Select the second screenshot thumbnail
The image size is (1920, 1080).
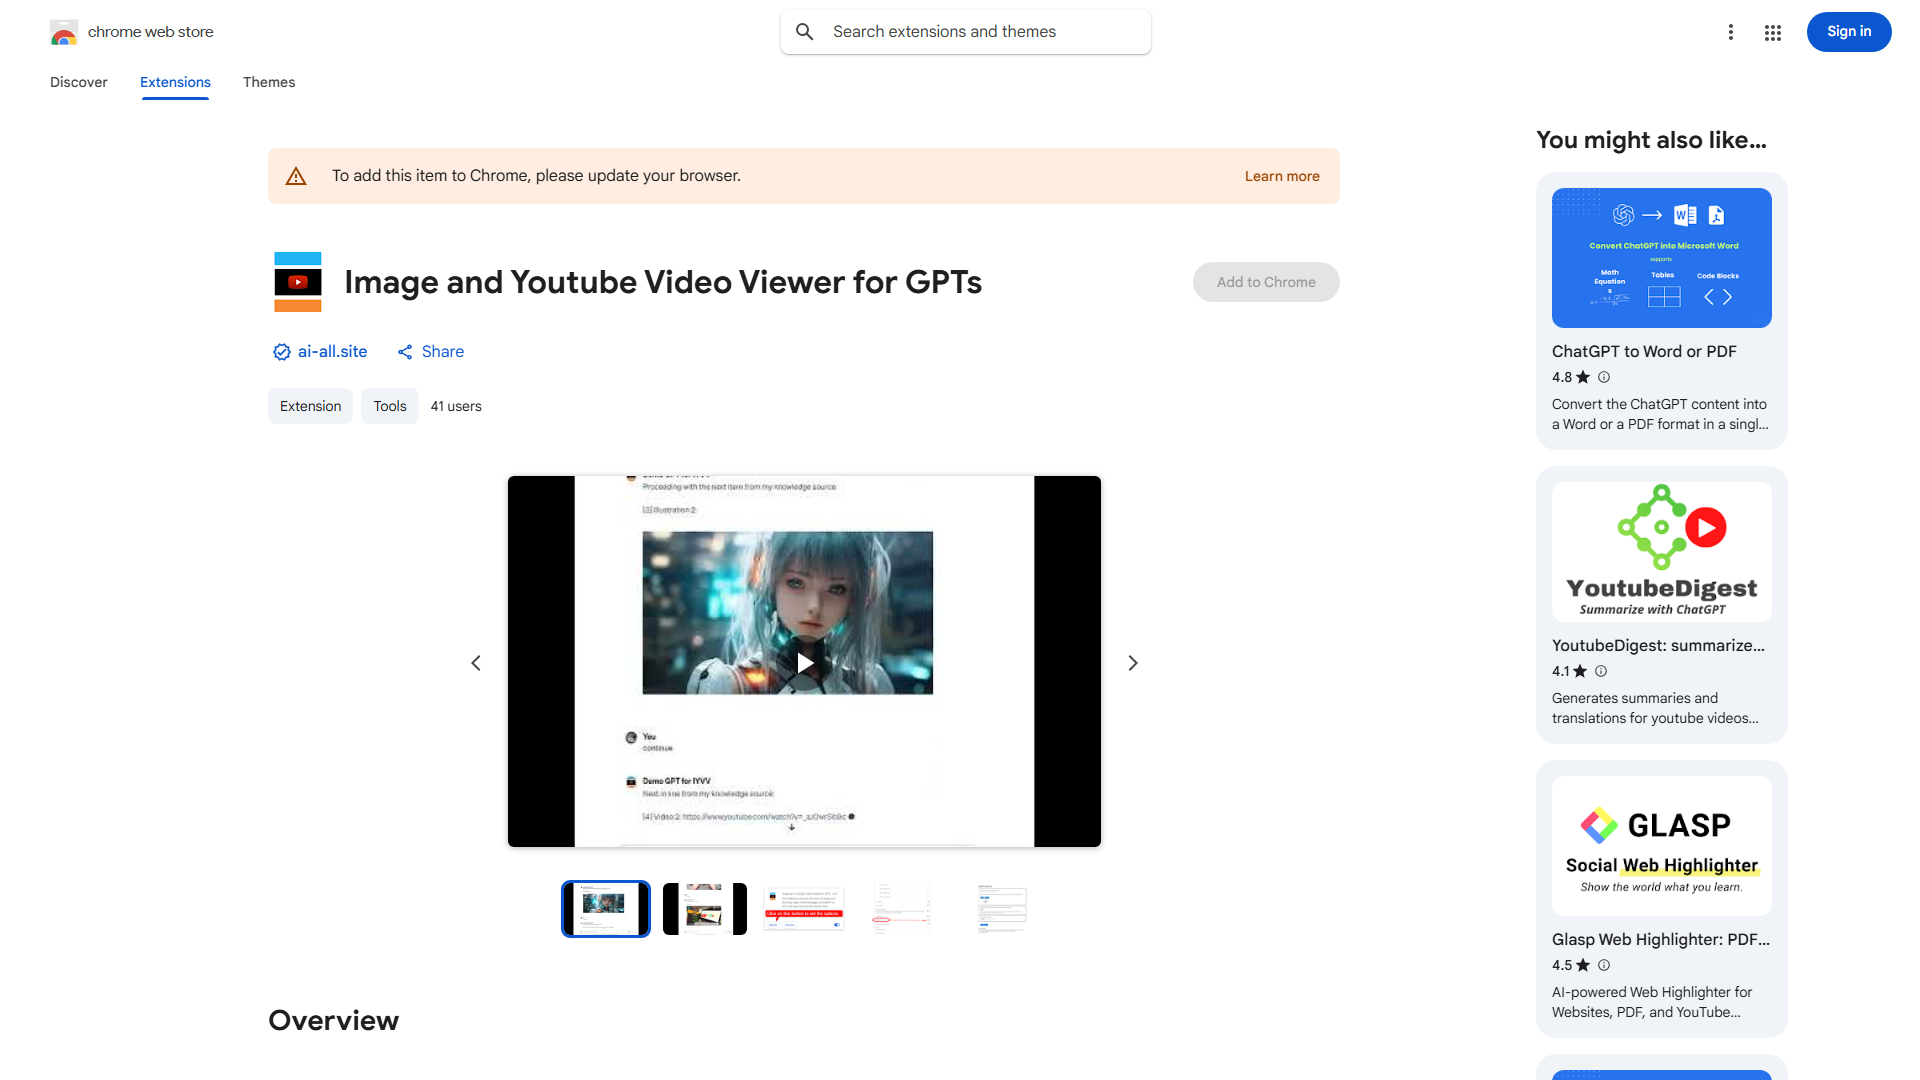[x=704, y=908]
